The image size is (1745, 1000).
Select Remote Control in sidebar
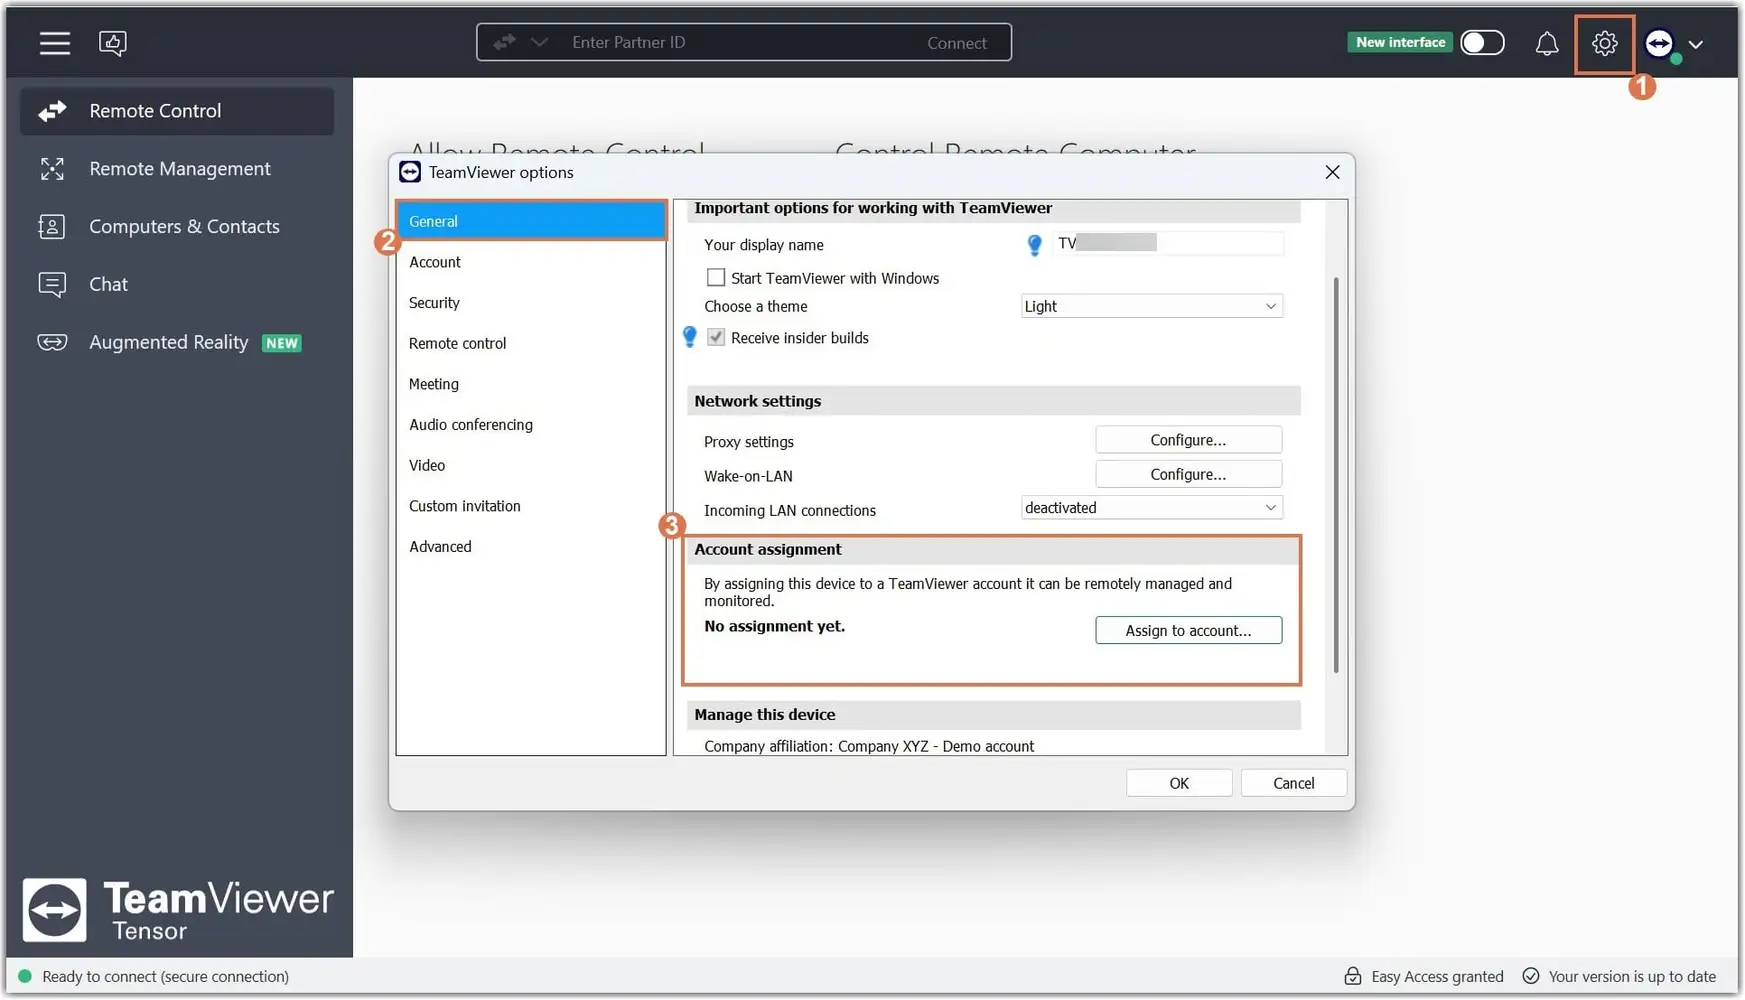177,111
